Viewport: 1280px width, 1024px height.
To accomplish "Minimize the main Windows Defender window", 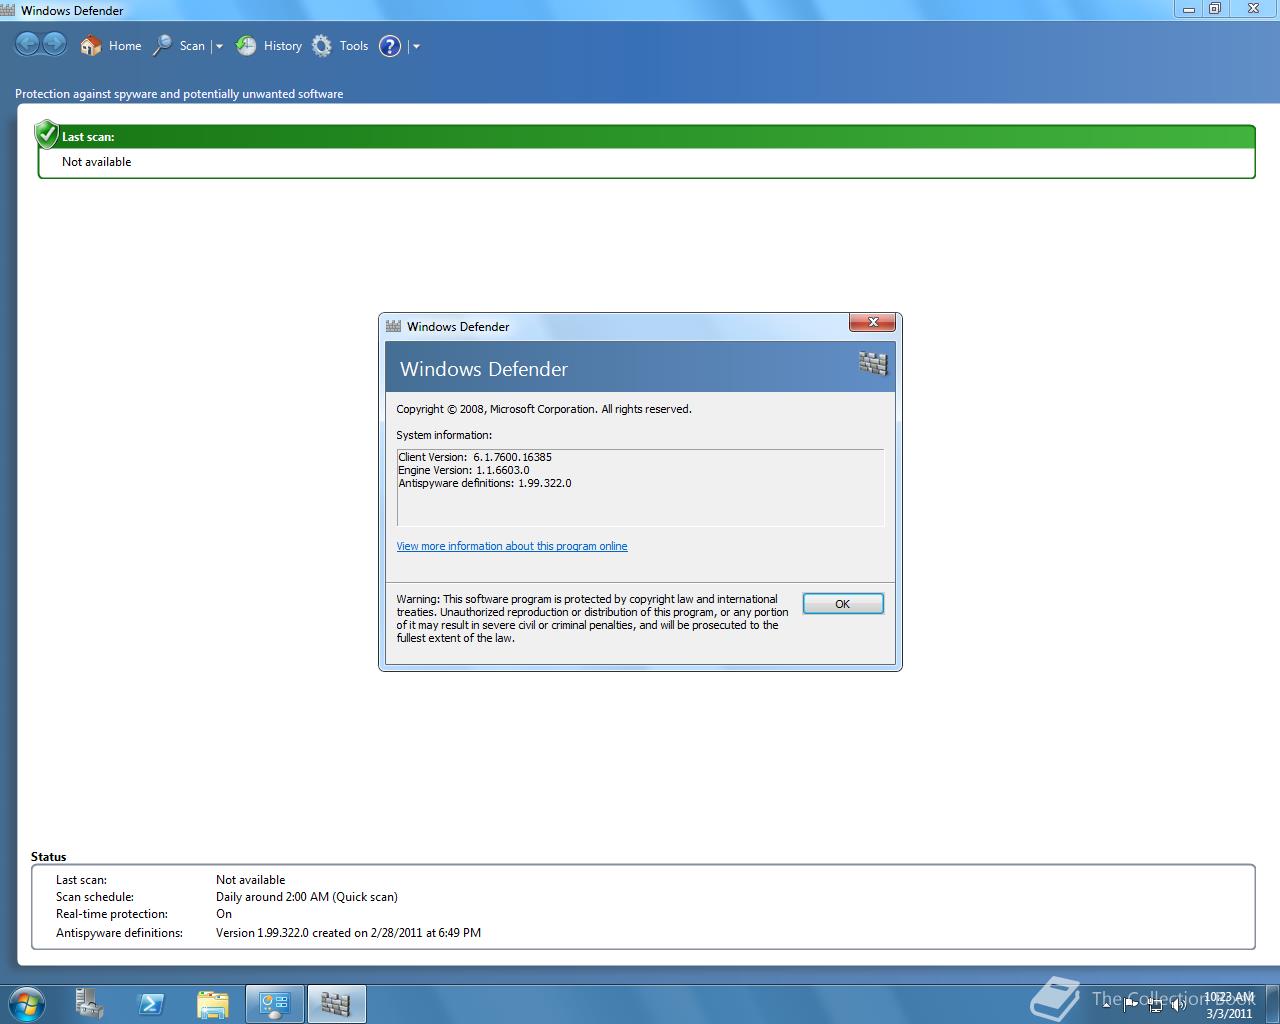I will (x=1189, y=9).
